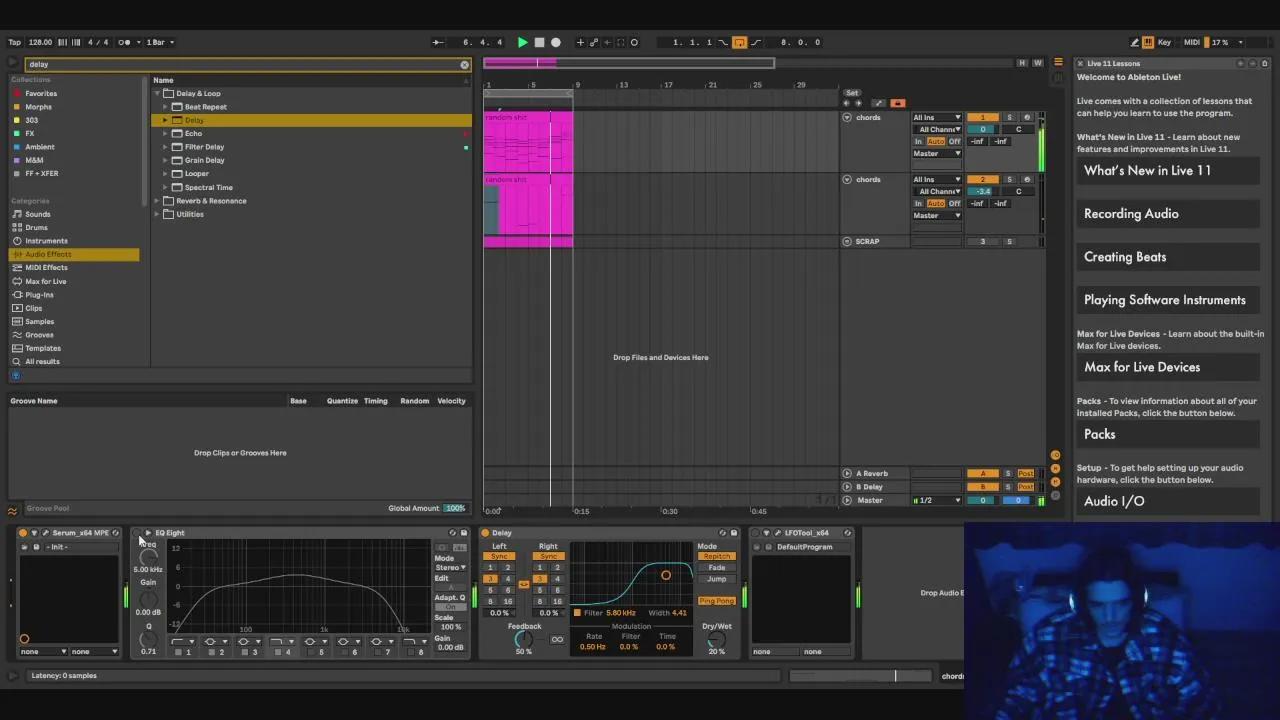1280x720 pixels.
Task: Adjust the Delay Dry/Wet knob
Action: pyautogui.click(x=716, y=640)
